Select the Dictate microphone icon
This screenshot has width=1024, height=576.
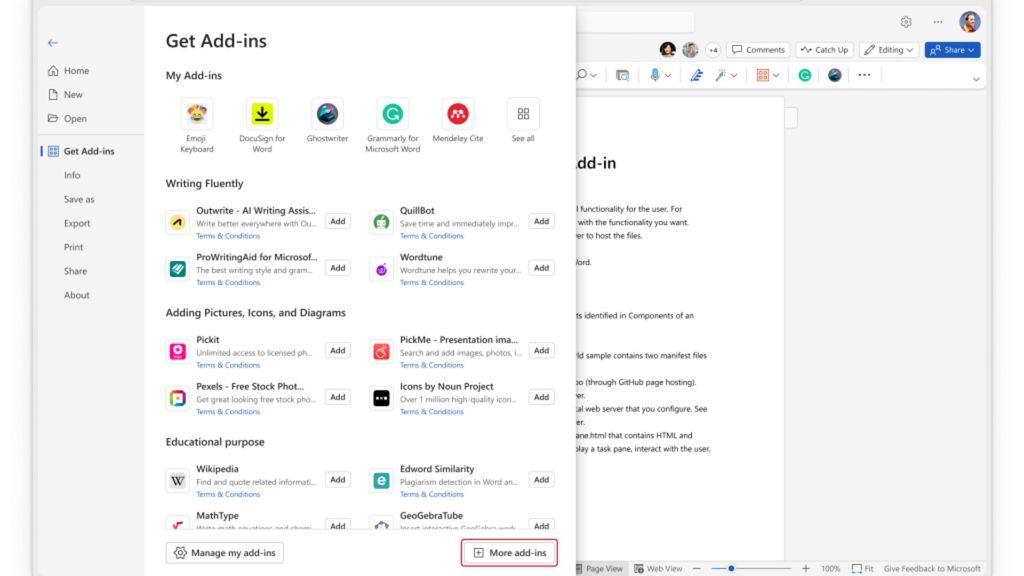[x=655, y=74]
